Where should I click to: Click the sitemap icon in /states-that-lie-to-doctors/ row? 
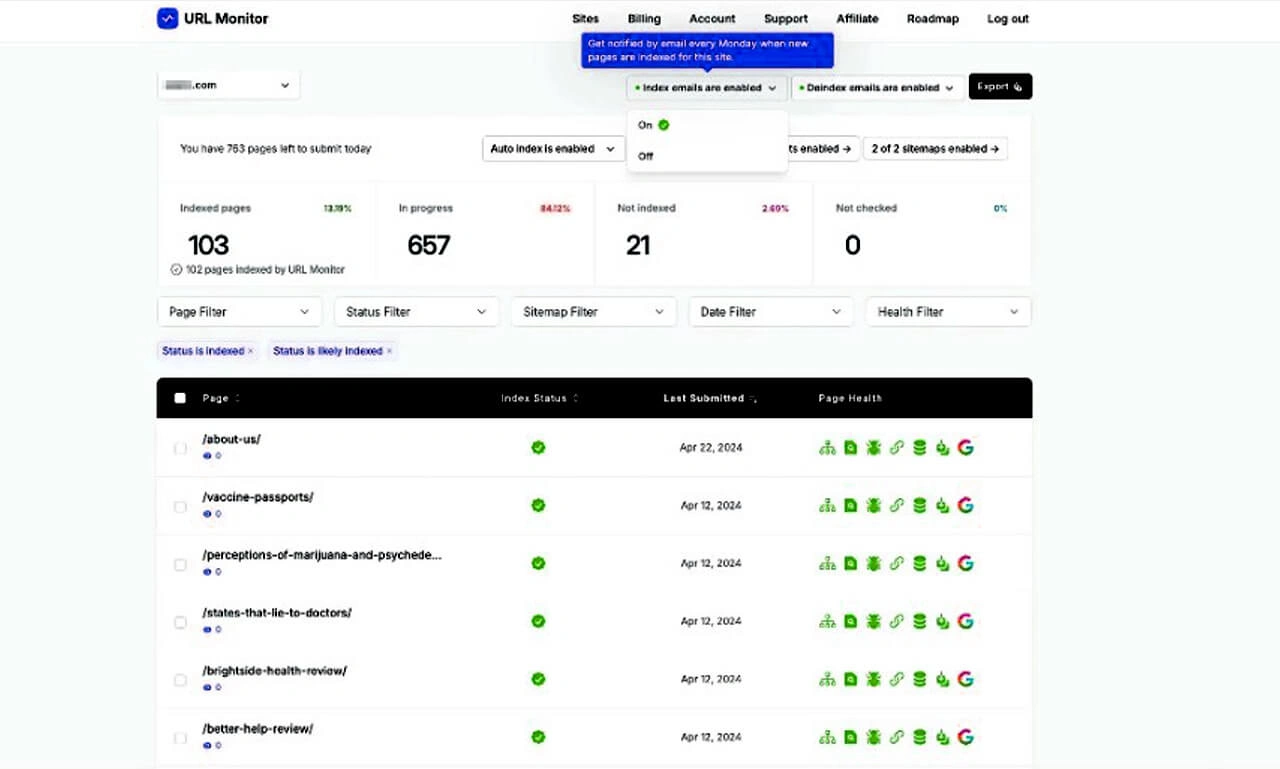click(827, 622)
